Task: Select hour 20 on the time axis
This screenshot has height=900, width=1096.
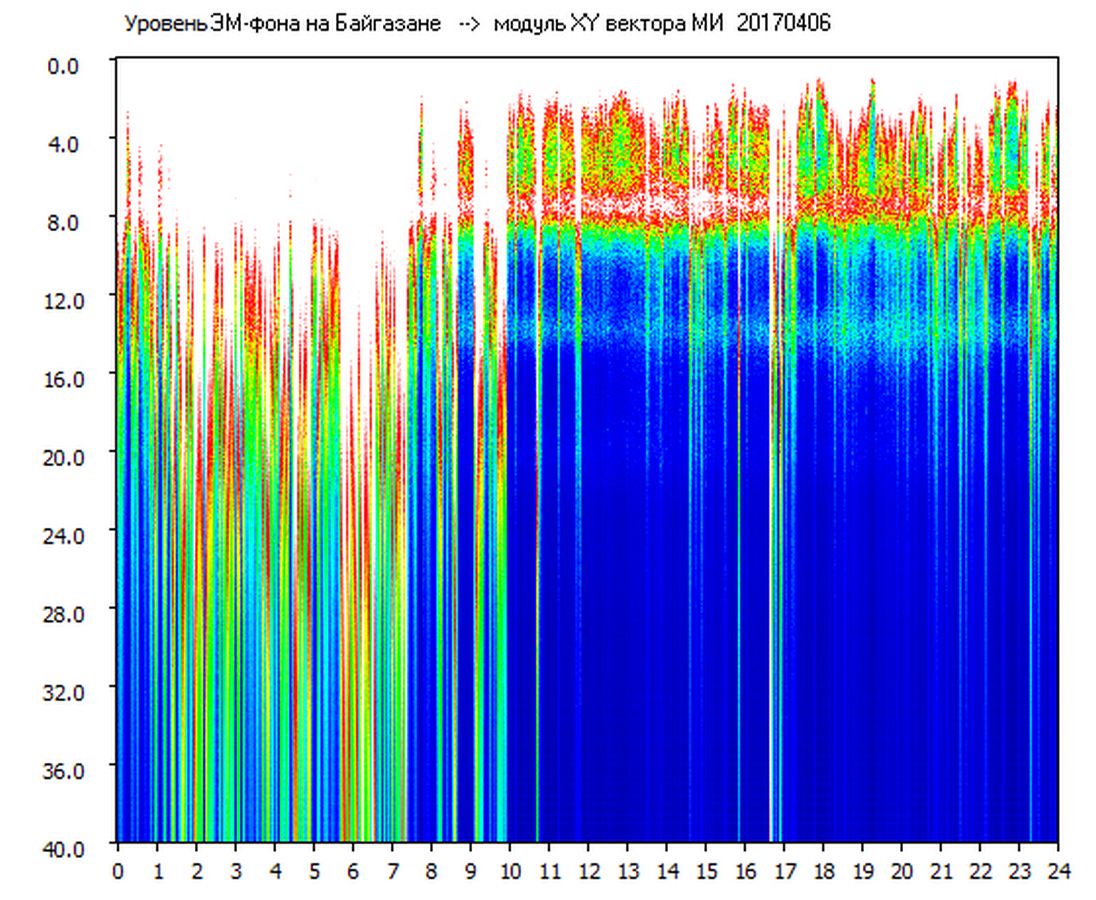Action: tap(902, 871)
